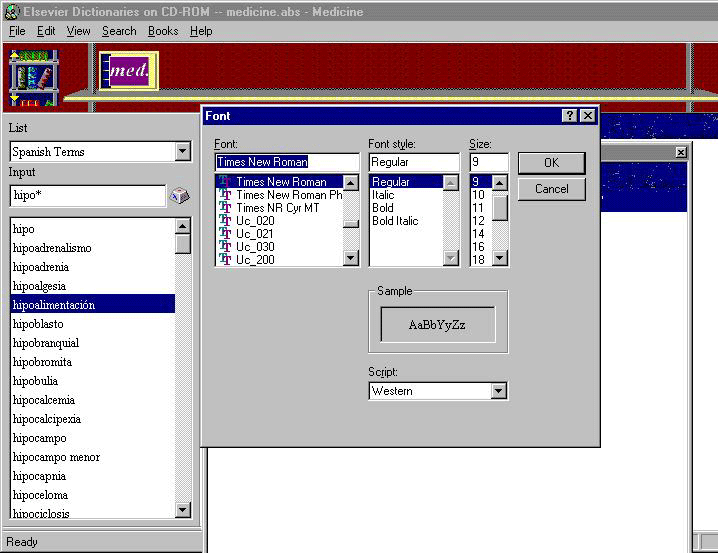This screenshot has width=718, height=553.
Task: Close the Font dialog with X button
Action: coord(587,116)
